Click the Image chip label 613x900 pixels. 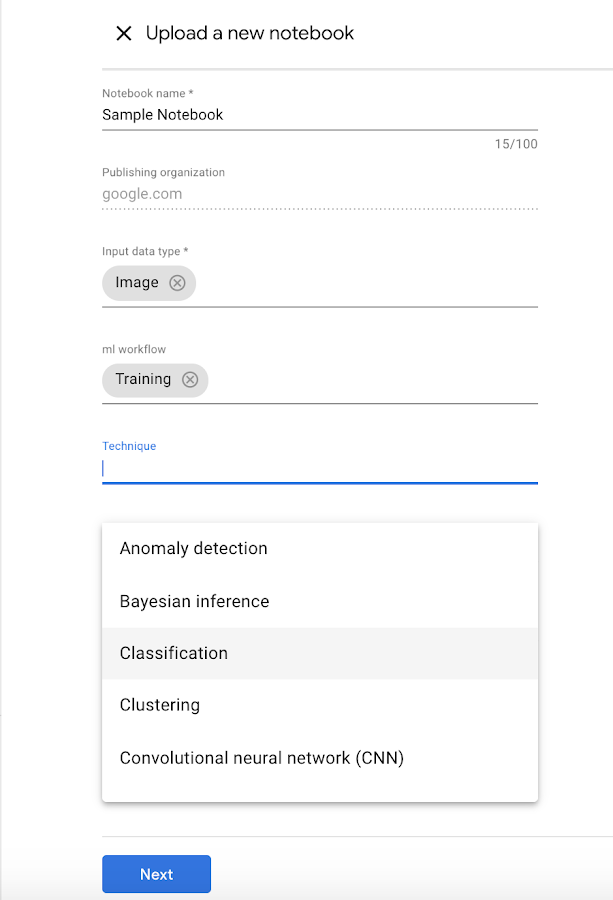tap(137, 283)
